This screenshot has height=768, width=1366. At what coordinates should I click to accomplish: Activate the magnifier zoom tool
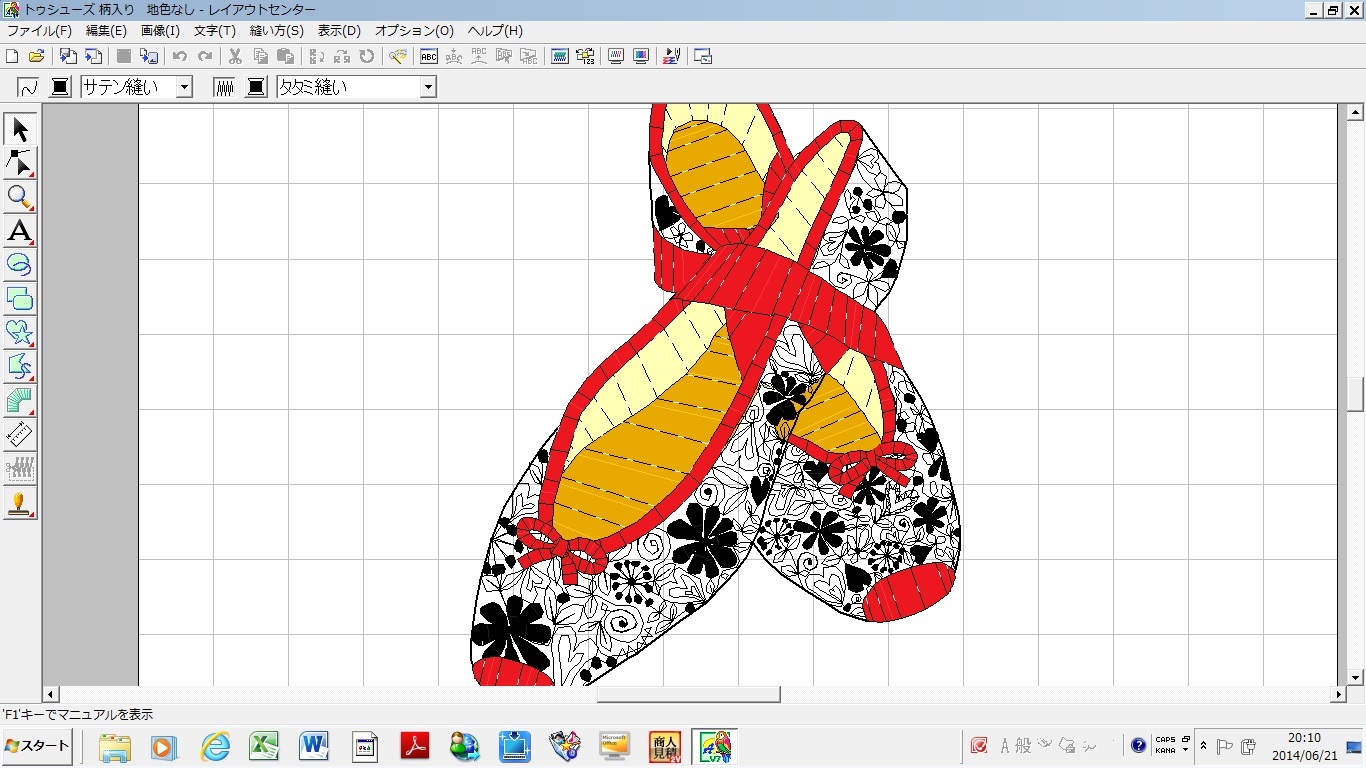20,197
